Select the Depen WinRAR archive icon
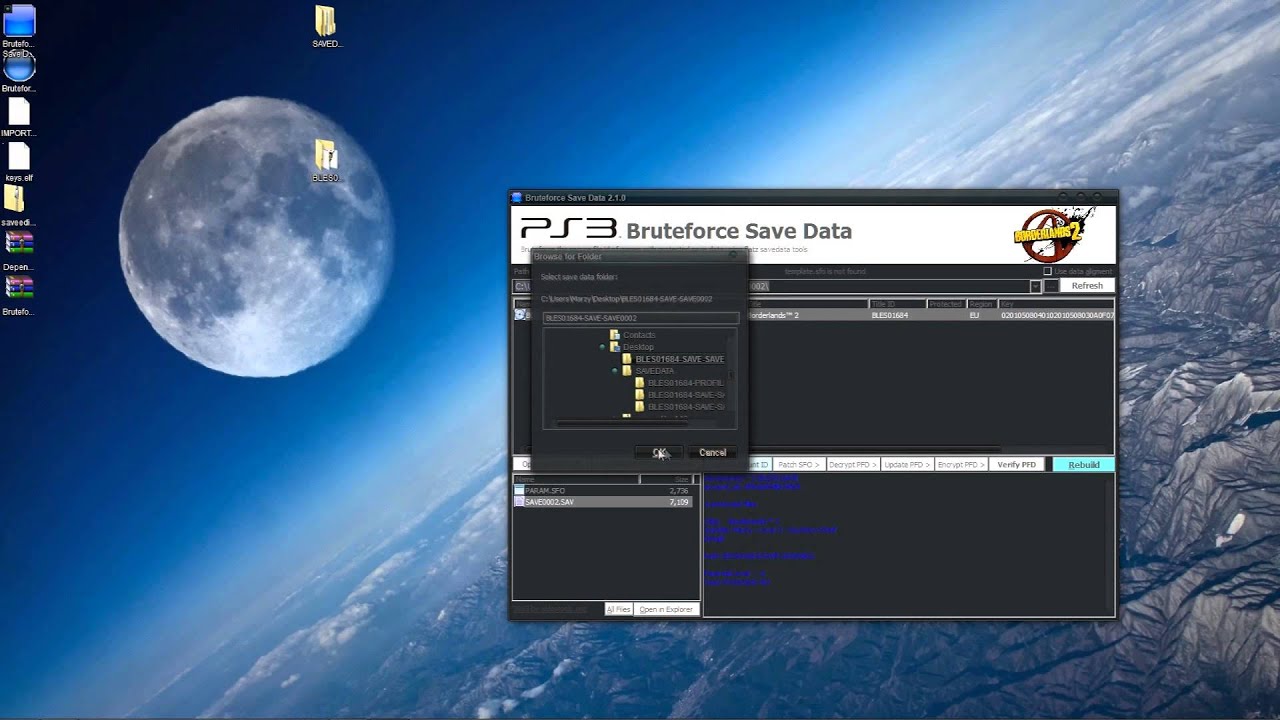The image size is (1280, 720). click(x=19, y=245)
